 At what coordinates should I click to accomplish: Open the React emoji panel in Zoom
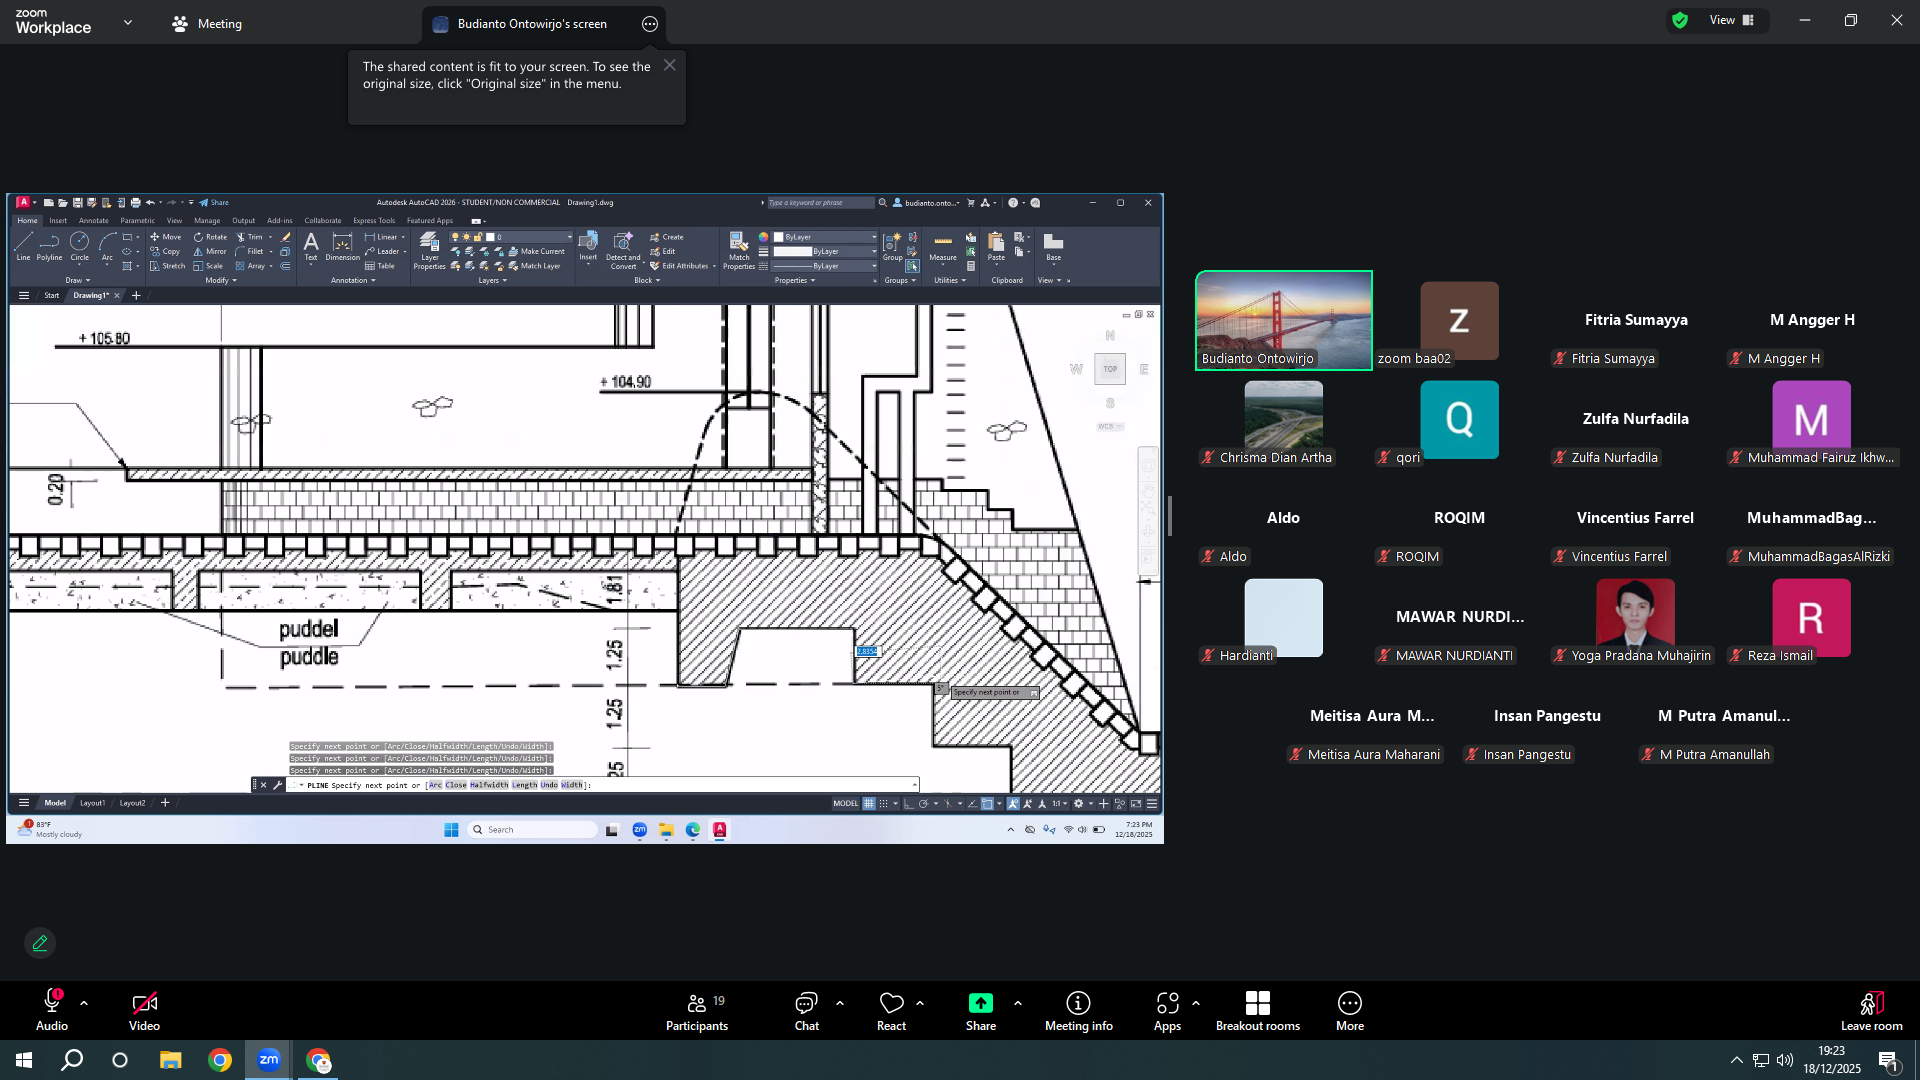[891, 1011]
